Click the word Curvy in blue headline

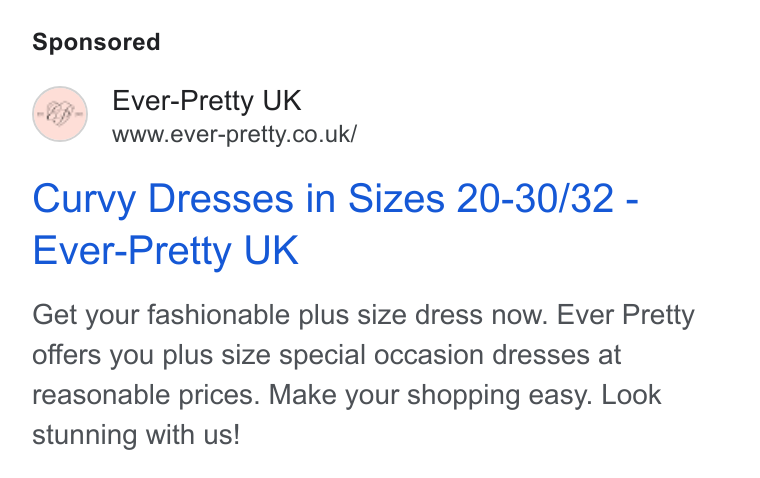point(84,200)
